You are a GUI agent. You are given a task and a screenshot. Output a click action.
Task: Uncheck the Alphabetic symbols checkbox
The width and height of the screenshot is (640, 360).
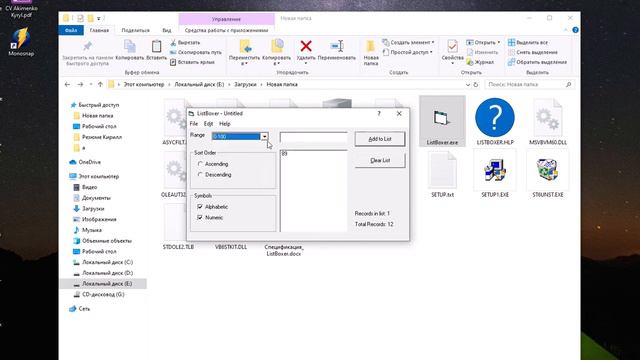tap(200, 207)
